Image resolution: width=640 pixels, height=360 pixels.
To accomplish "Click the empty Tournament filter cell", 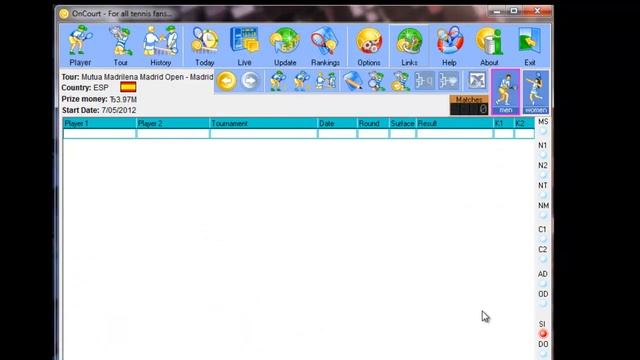I will 264,134.
